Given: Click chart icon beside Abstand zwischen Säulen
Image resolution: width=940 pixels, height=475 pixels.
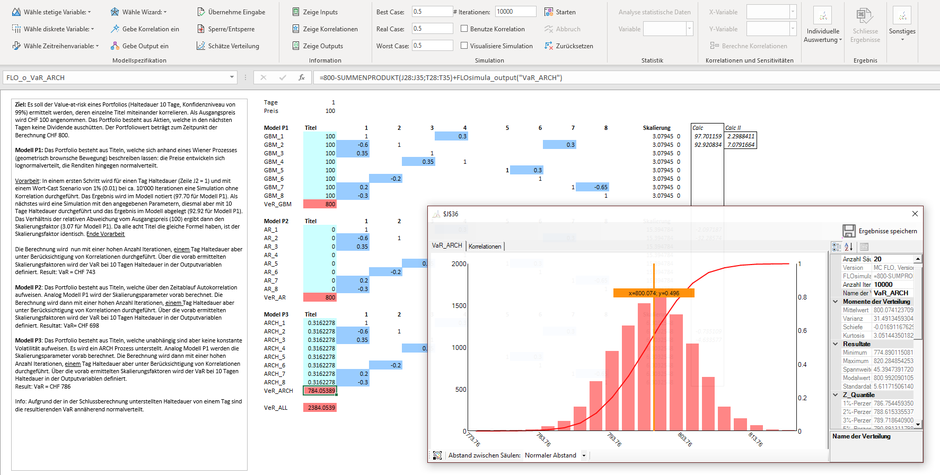Looking at the screenshot, I should tap(438, 455).
